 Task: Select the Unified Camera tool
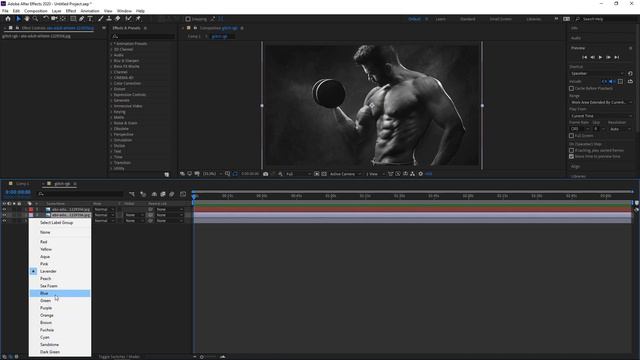54,19
